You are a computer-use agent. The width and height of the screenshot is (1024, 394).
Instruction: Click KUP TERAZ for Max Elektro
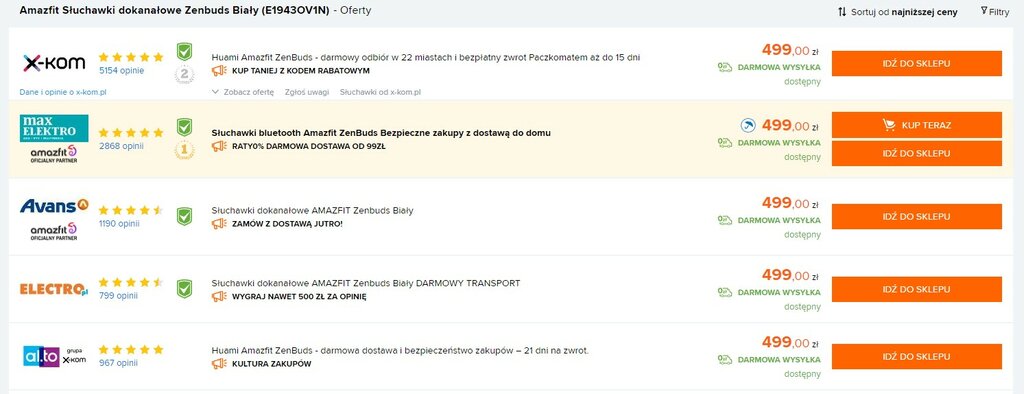pos(916,125)
